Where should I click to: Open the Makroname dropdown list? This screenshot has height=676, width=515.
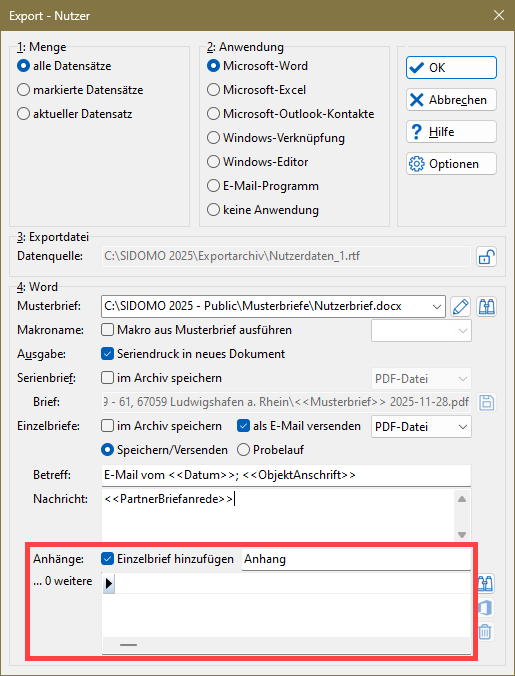421,331
